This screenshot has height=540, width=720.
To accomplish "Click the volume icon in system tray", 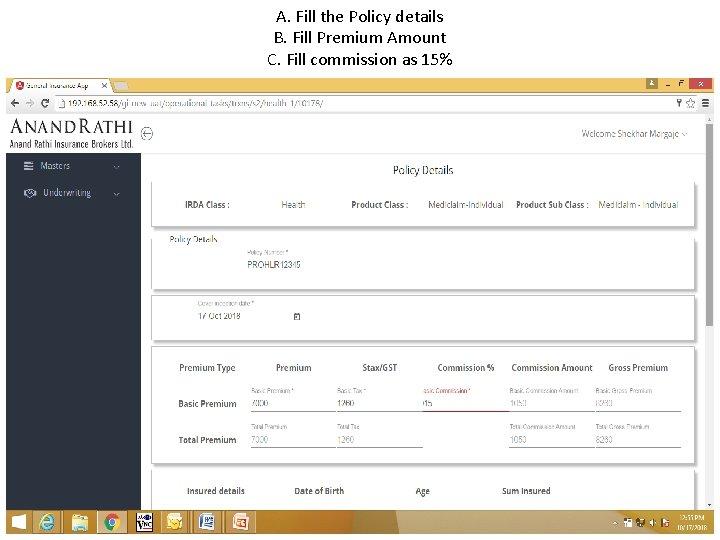I will click(x=652, y=523).
